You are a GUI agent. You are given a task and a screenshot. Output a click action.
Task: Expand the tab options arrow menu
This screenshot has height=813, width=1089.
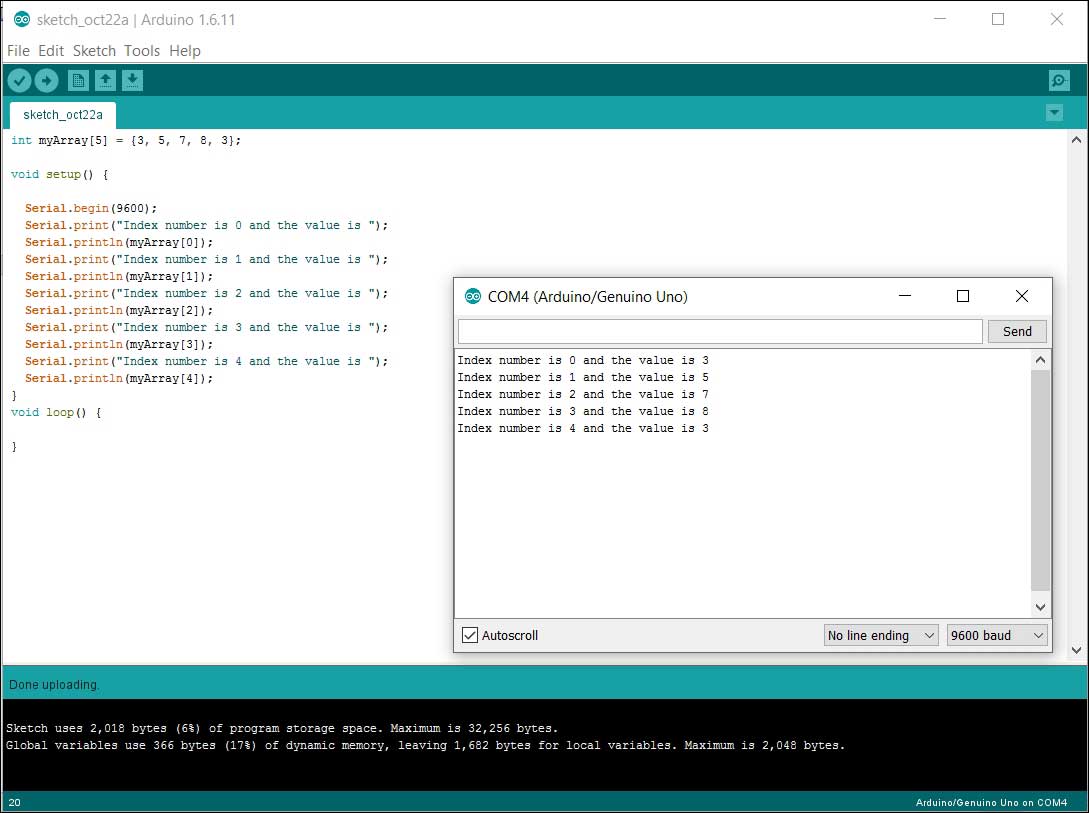[1054, 113]
